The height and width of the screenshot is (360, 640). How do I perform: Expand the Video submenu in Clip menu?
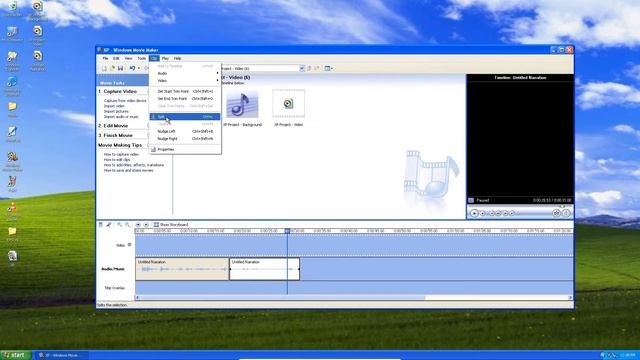pyautogui.click(x=185, y=81)
